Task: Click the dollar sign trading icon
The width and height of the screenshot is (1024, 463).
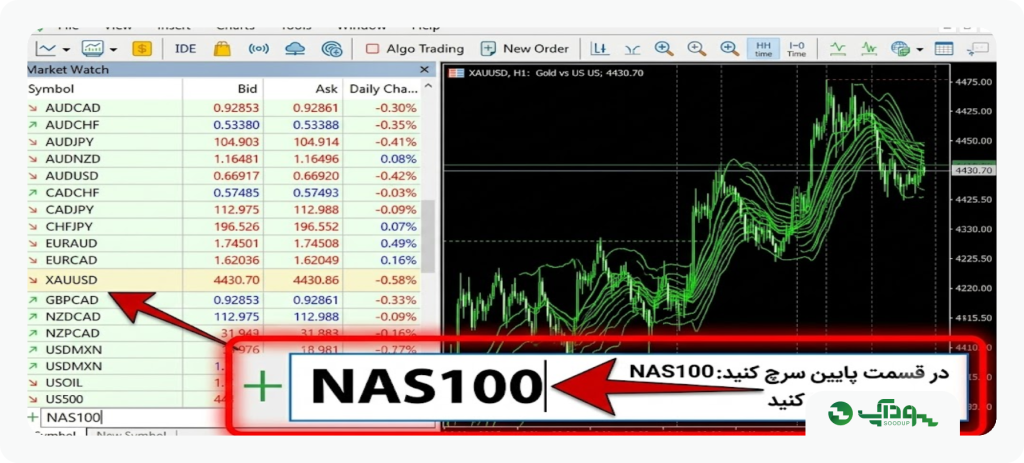Action: (142, 48)
